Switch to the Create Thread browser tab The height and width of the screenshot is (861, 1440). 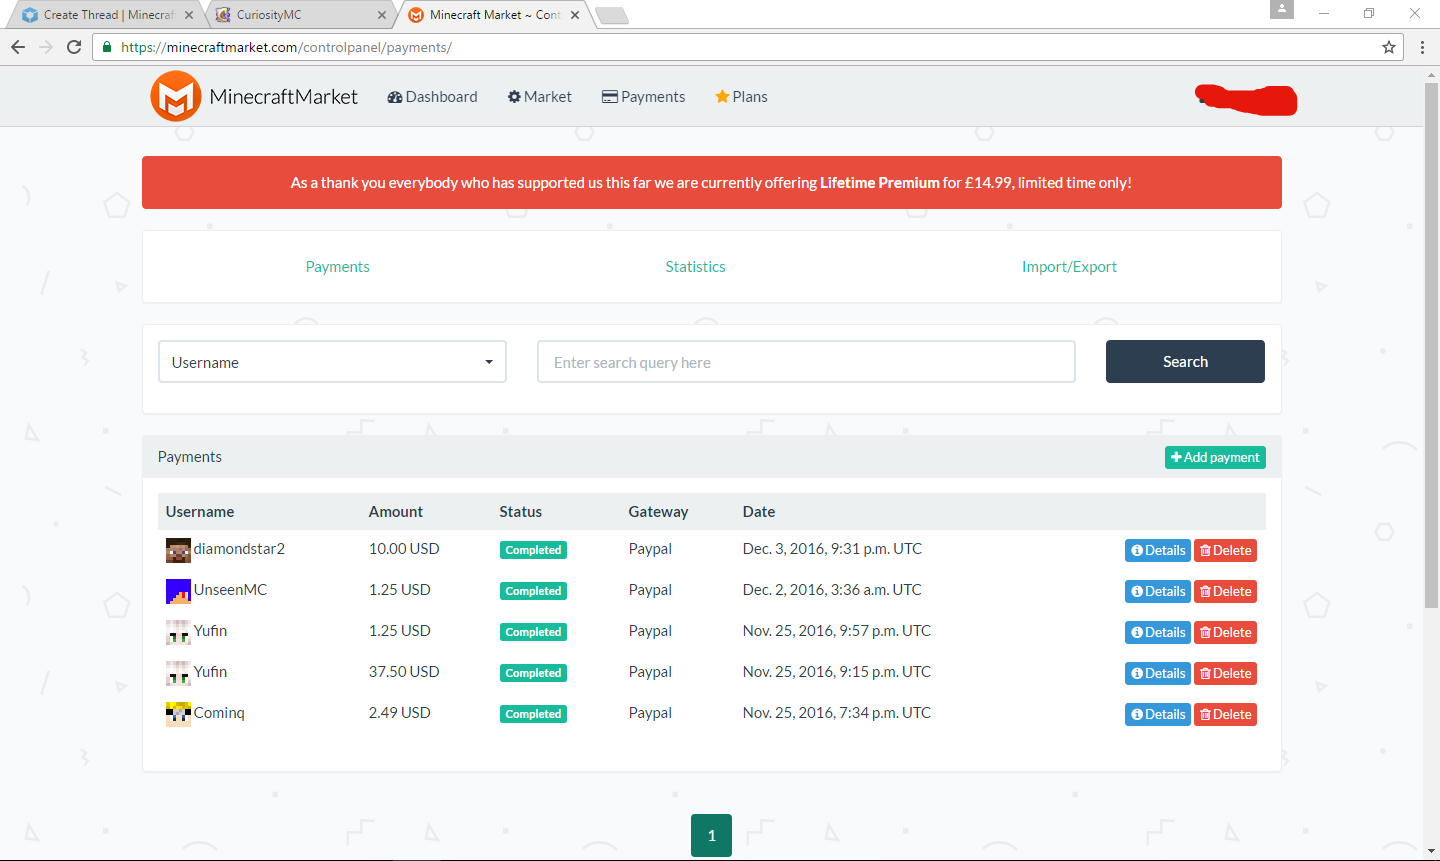(107, 15)
